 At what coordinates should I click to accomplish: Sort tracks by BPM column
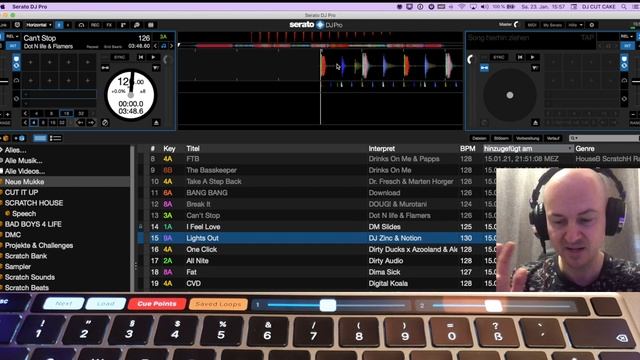468,149
